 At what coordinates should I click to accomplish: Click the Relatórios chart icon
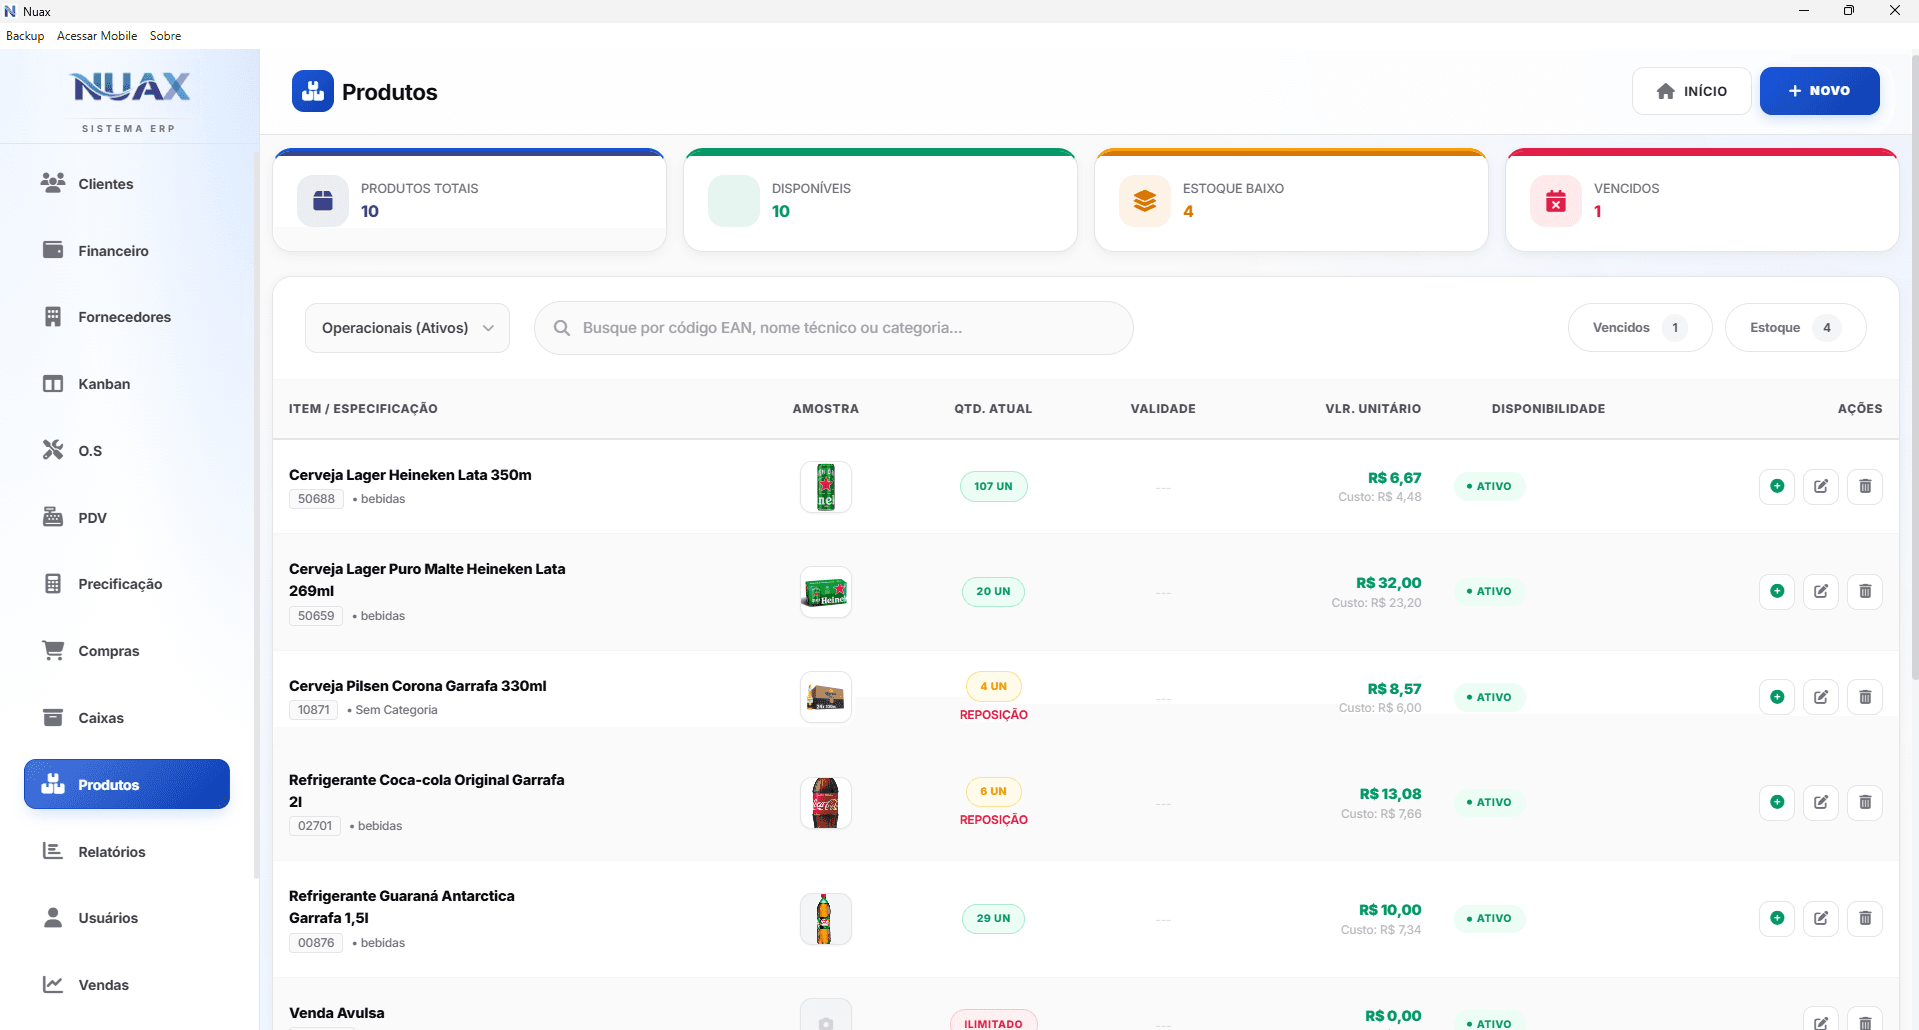pyautogui.click(x=53, y=851)
